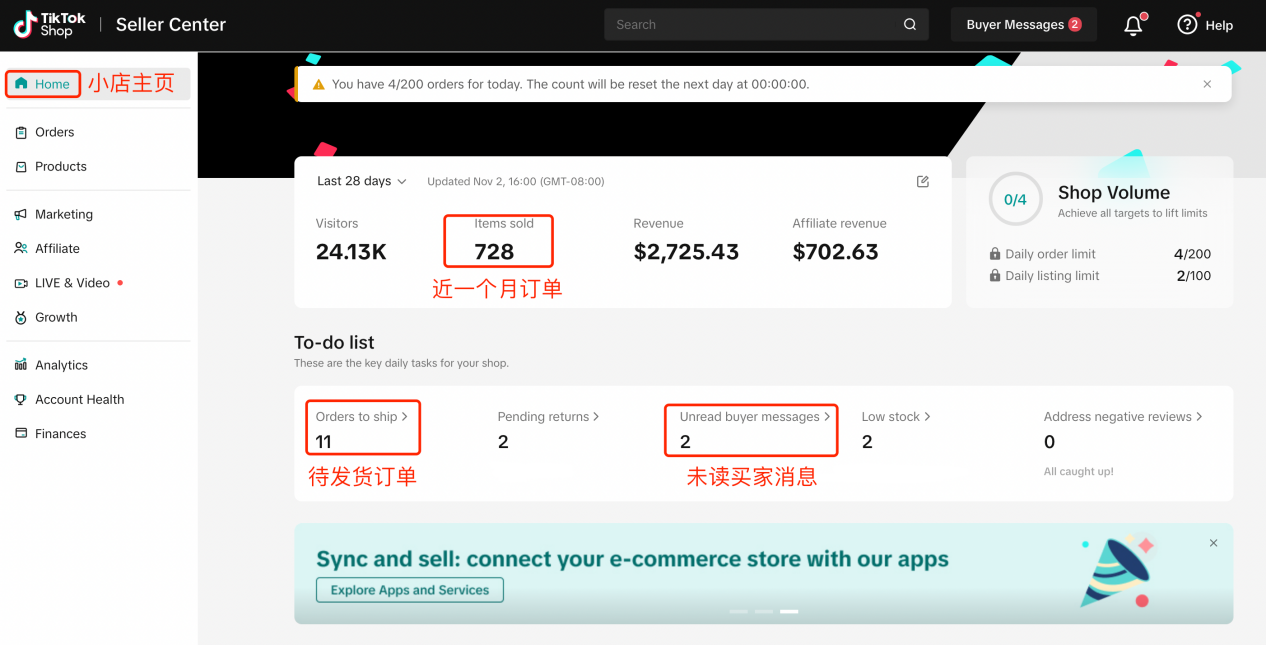Click the edit icon on metrics card

[x=922, y=181]
